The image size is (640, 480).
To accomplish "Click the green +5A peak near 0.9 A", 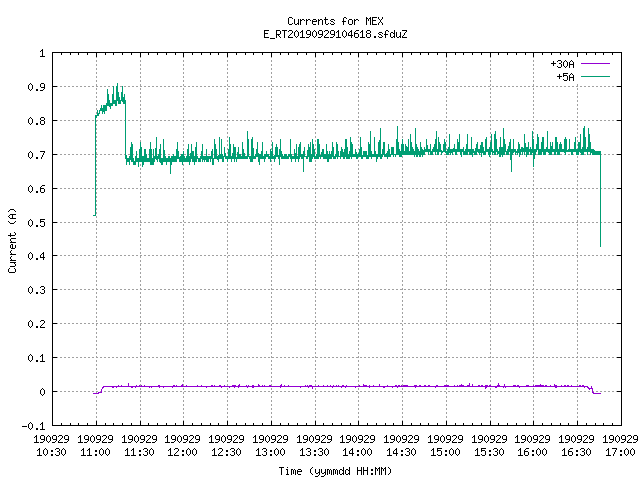I will pyautogui.click(x=118, y=85).
